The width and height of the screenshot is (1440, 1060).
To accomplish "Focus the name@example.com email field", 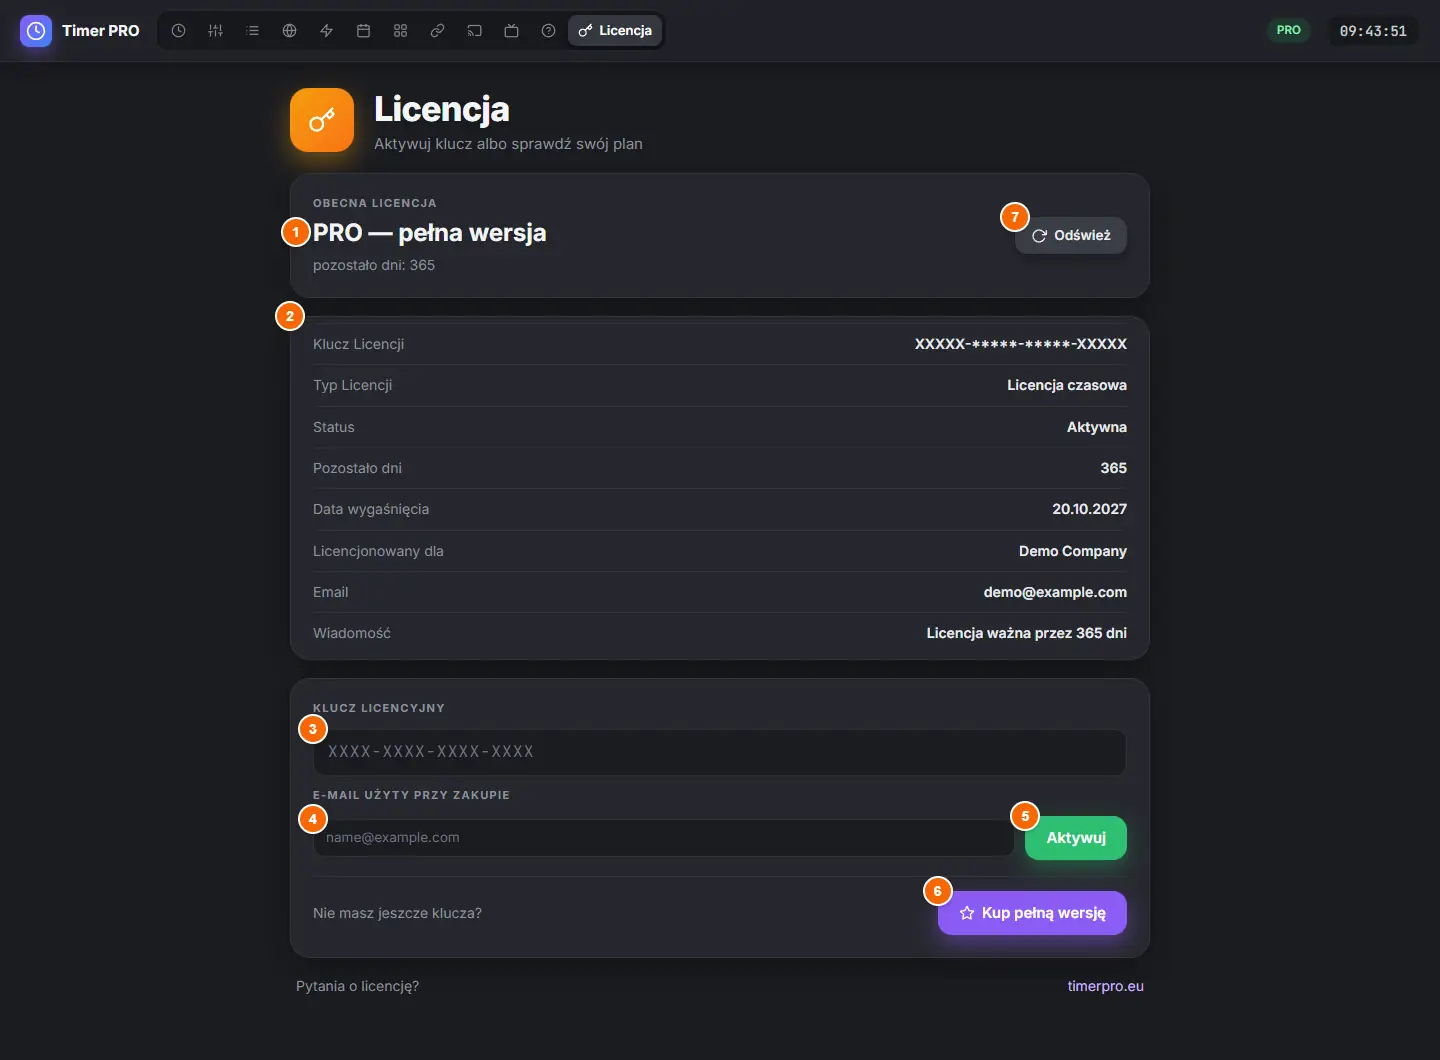I will (x=664, y=838).
